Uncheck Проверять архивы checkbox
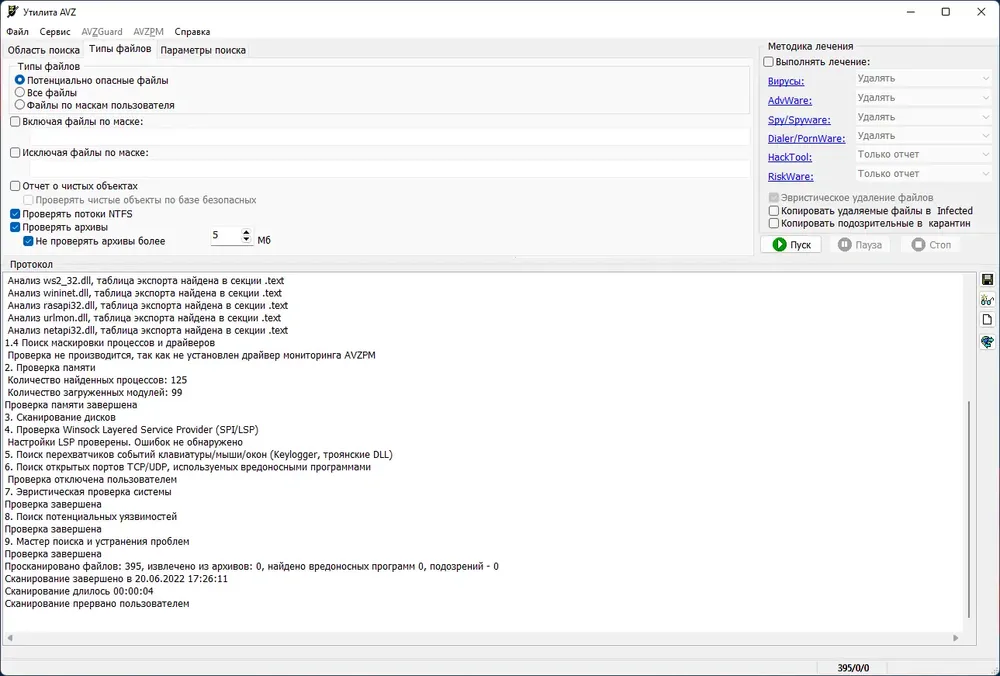The image size is (1000, 676). (x=15, y=227)
